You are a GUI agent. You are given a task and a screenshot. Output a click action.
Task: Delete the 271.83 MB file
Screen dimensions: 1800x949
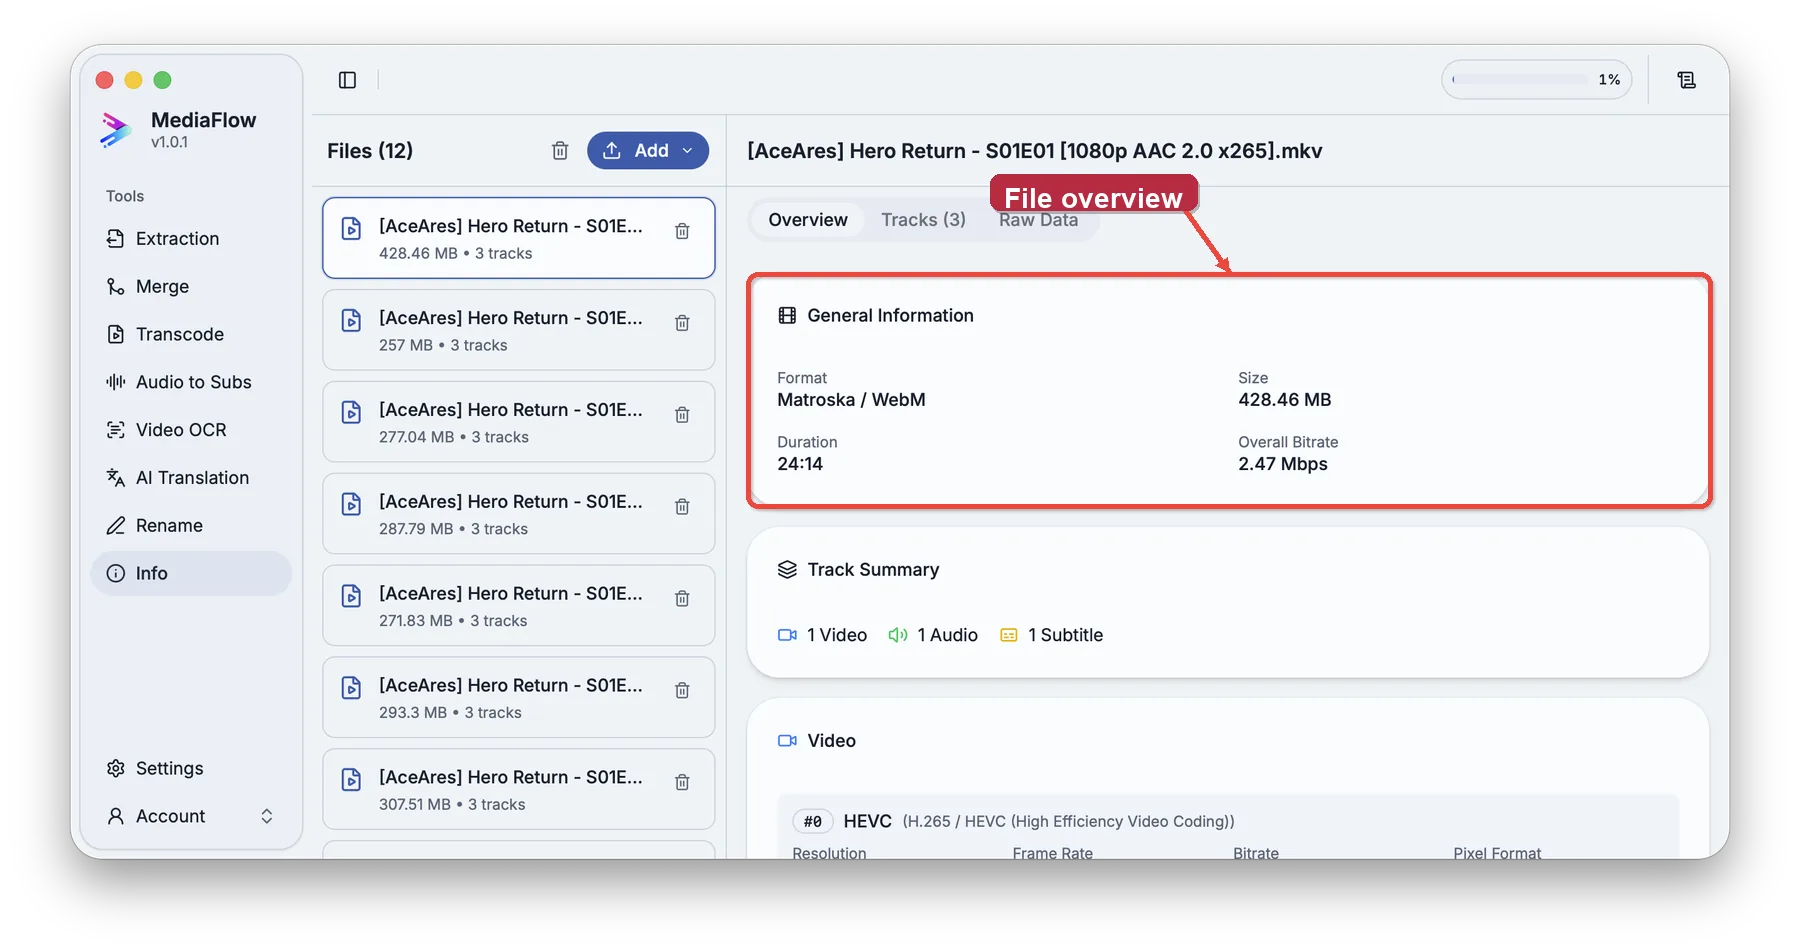point(682,599)
